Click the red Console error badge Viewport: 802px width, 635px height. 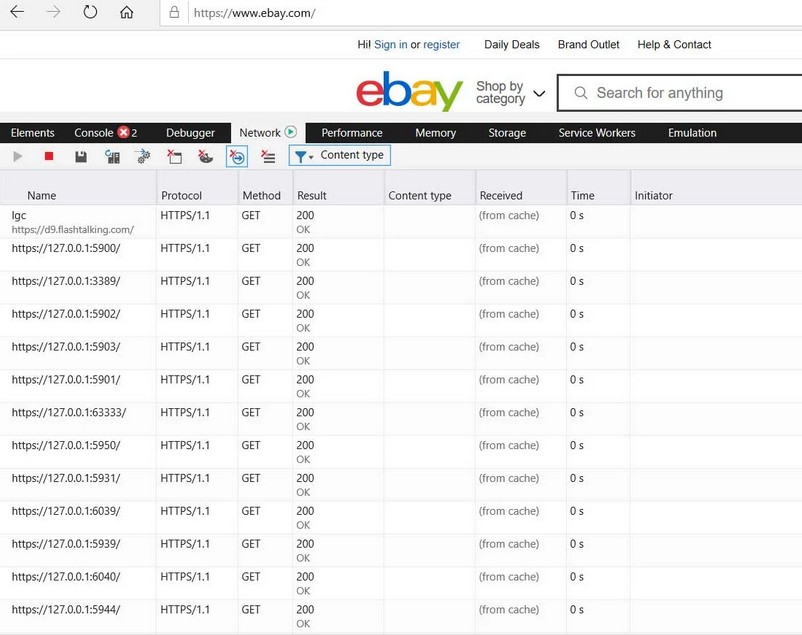(x=123, y=133)
